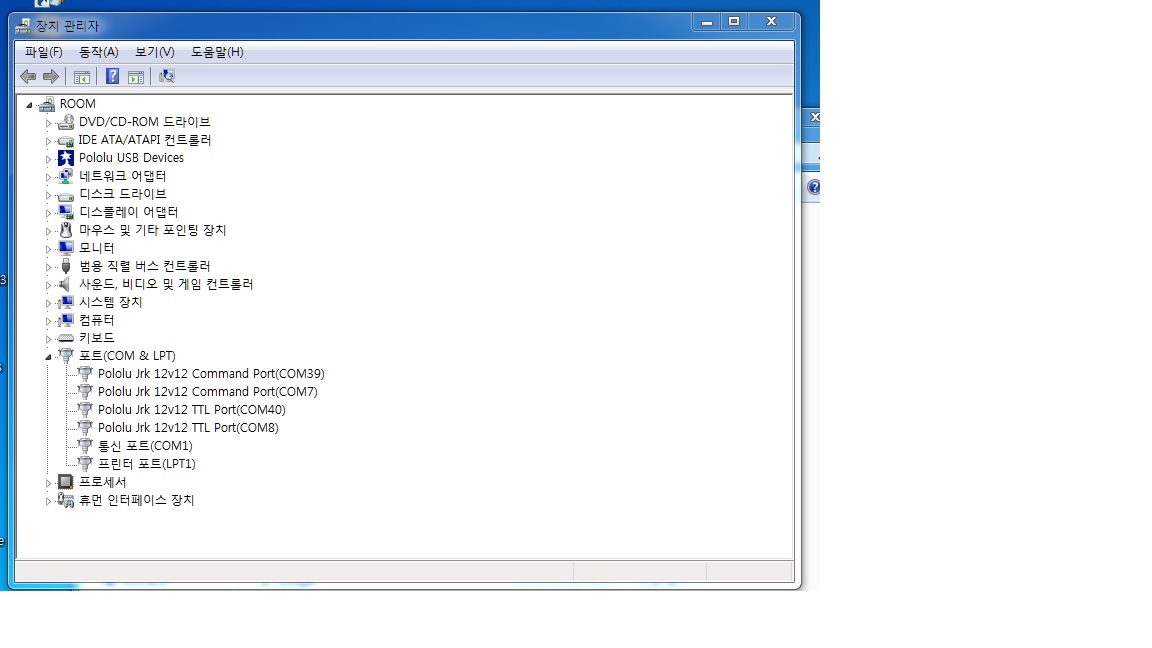The height and width of the screenshot is (648, 1152).
Task: Open the 동작(A) menu
Action: pyautogui.click(x=98, y=52)
